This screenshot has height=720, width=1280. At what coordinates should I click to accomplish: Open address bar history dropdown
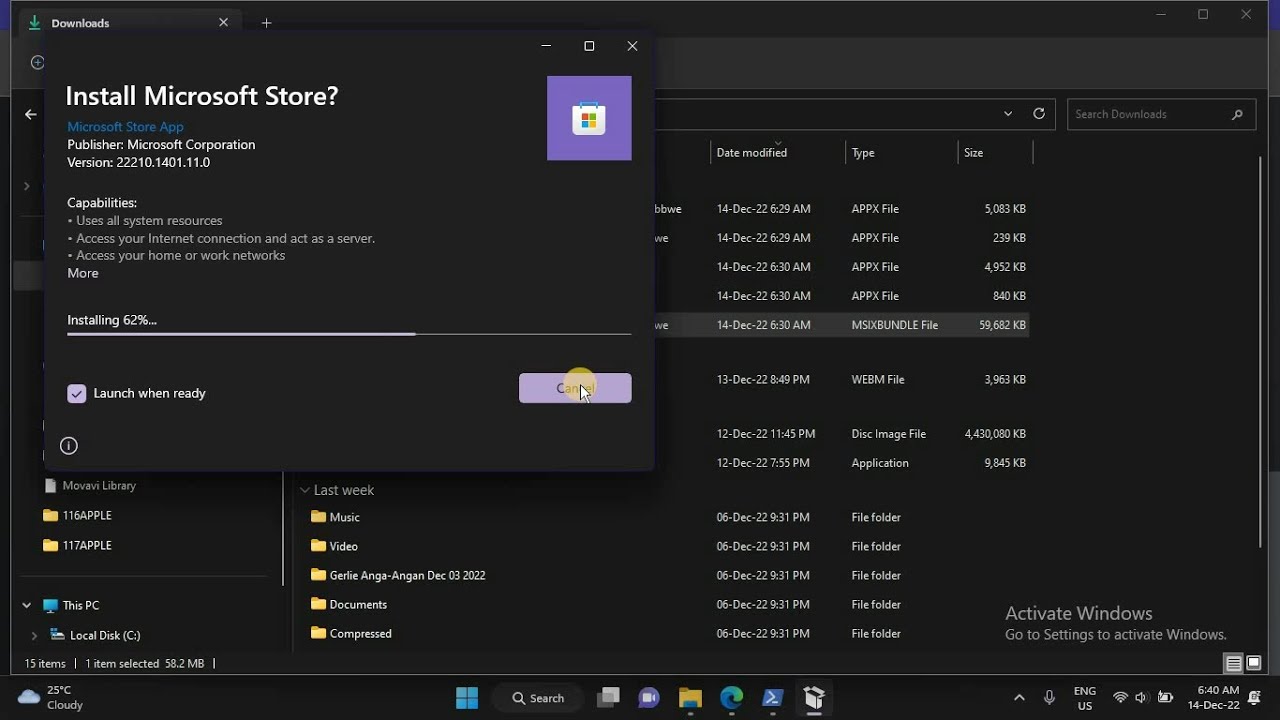(1008, 114)
